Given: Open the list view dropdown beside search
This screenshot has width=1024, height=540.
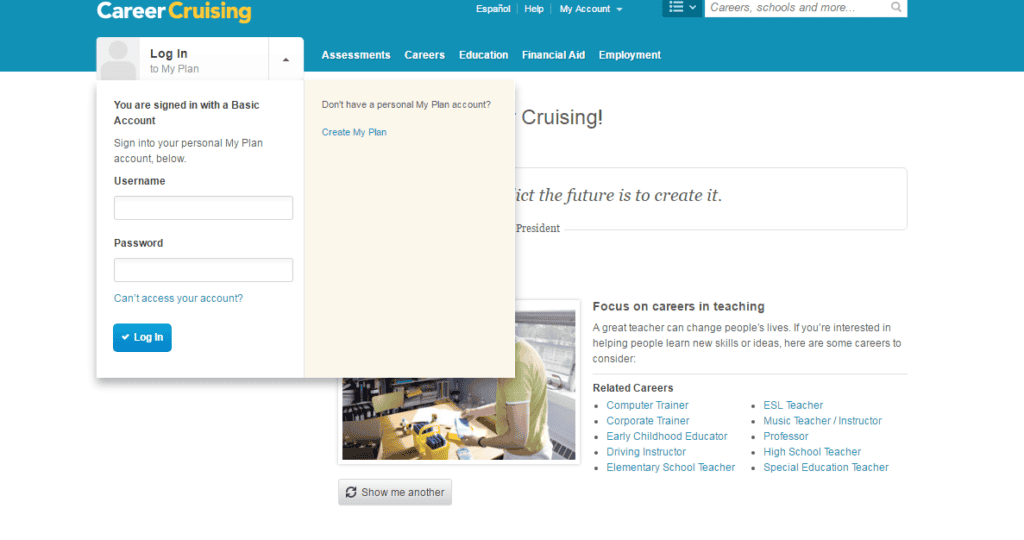Looking at the screenshot, I should [x=682, y=7].
